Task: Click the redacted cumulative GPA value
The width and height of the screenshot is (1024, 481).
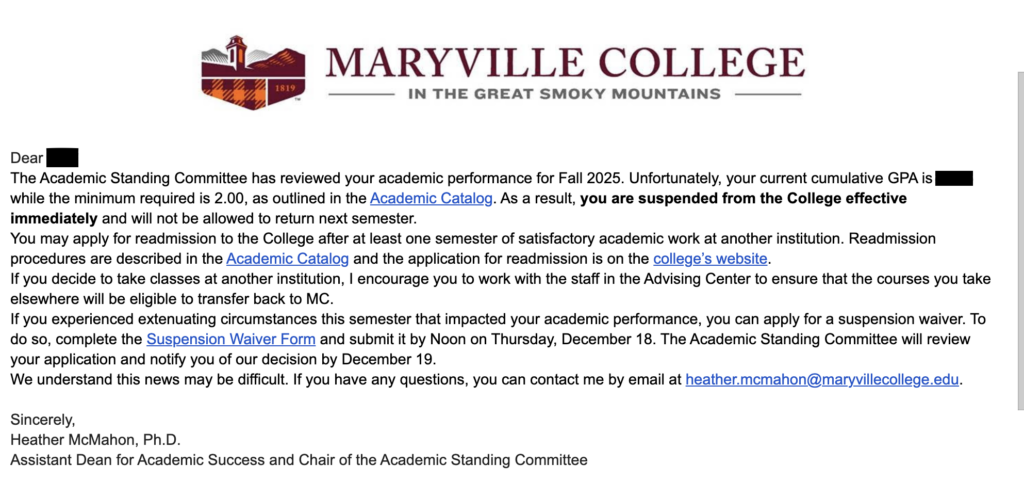Action: click(x=953, y=178)
